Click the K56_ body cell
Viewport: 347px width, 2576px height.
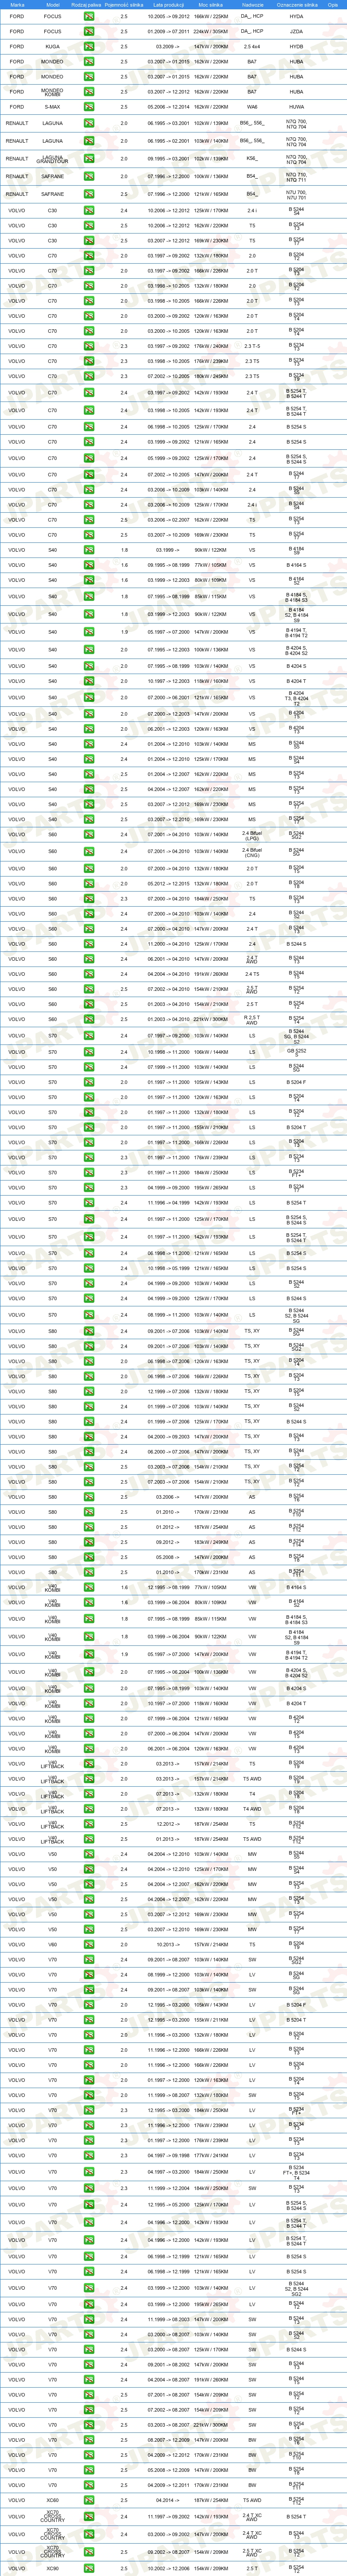252,158
